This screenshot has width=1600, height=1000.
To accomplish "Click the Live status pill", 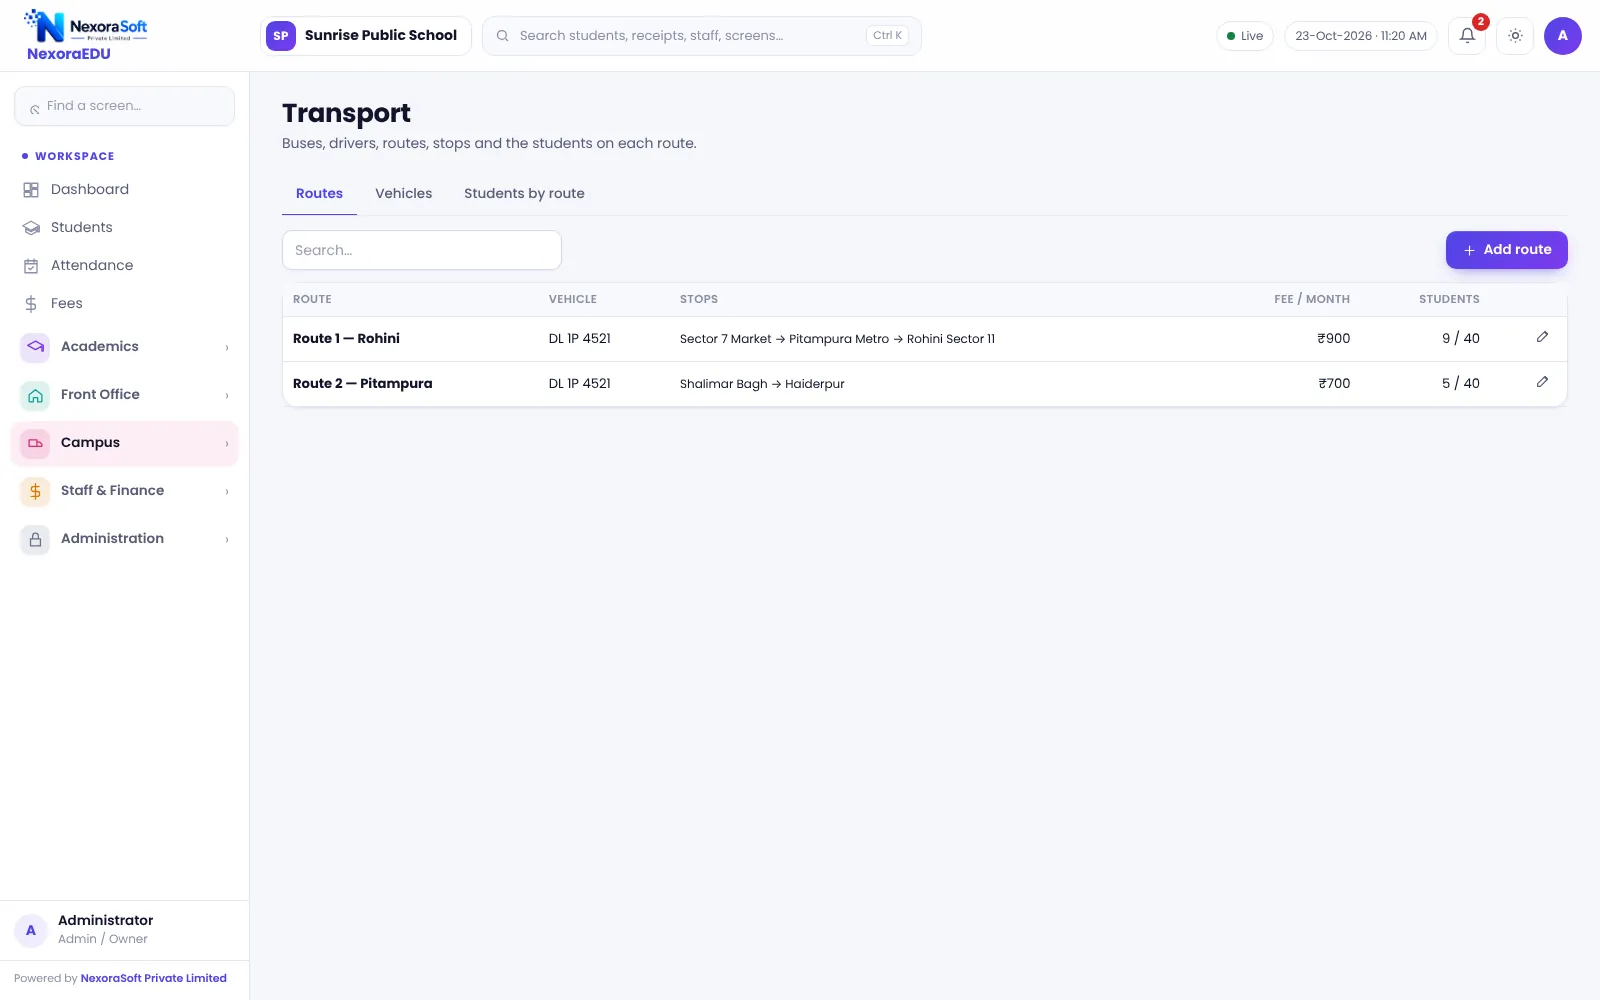I will [x=1244, y=36].
